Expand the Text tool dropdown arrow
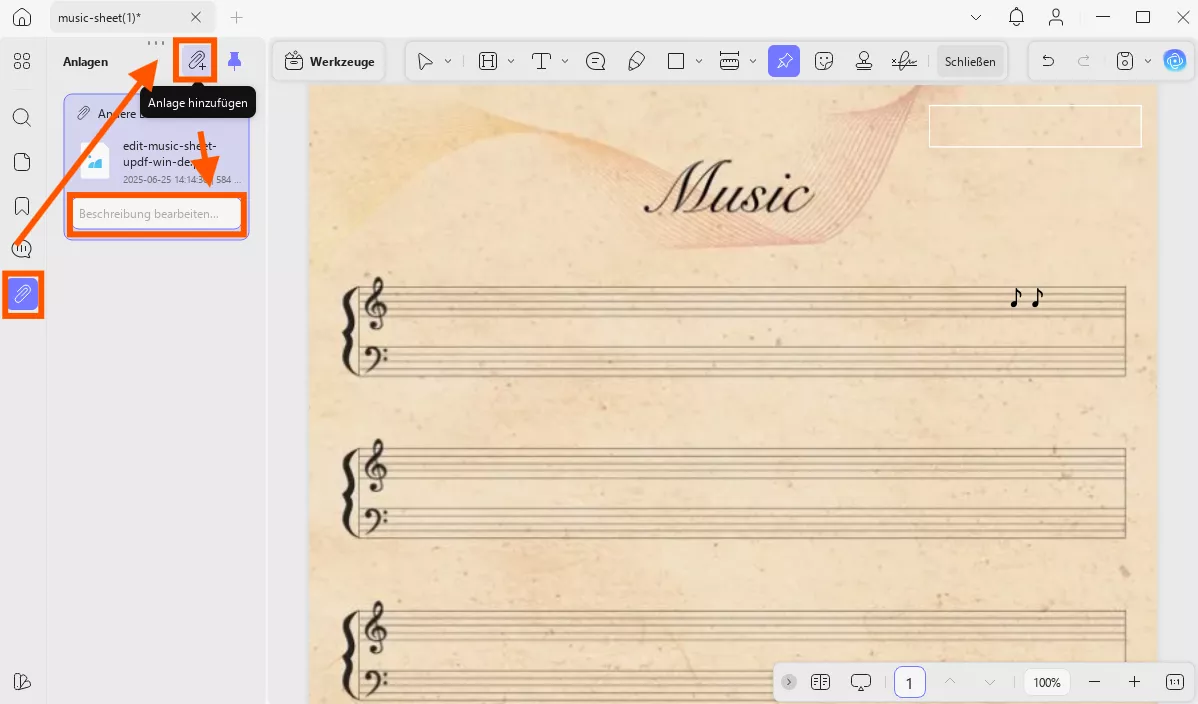Viewport: 1198px width, 704px height. pos(565,61)
